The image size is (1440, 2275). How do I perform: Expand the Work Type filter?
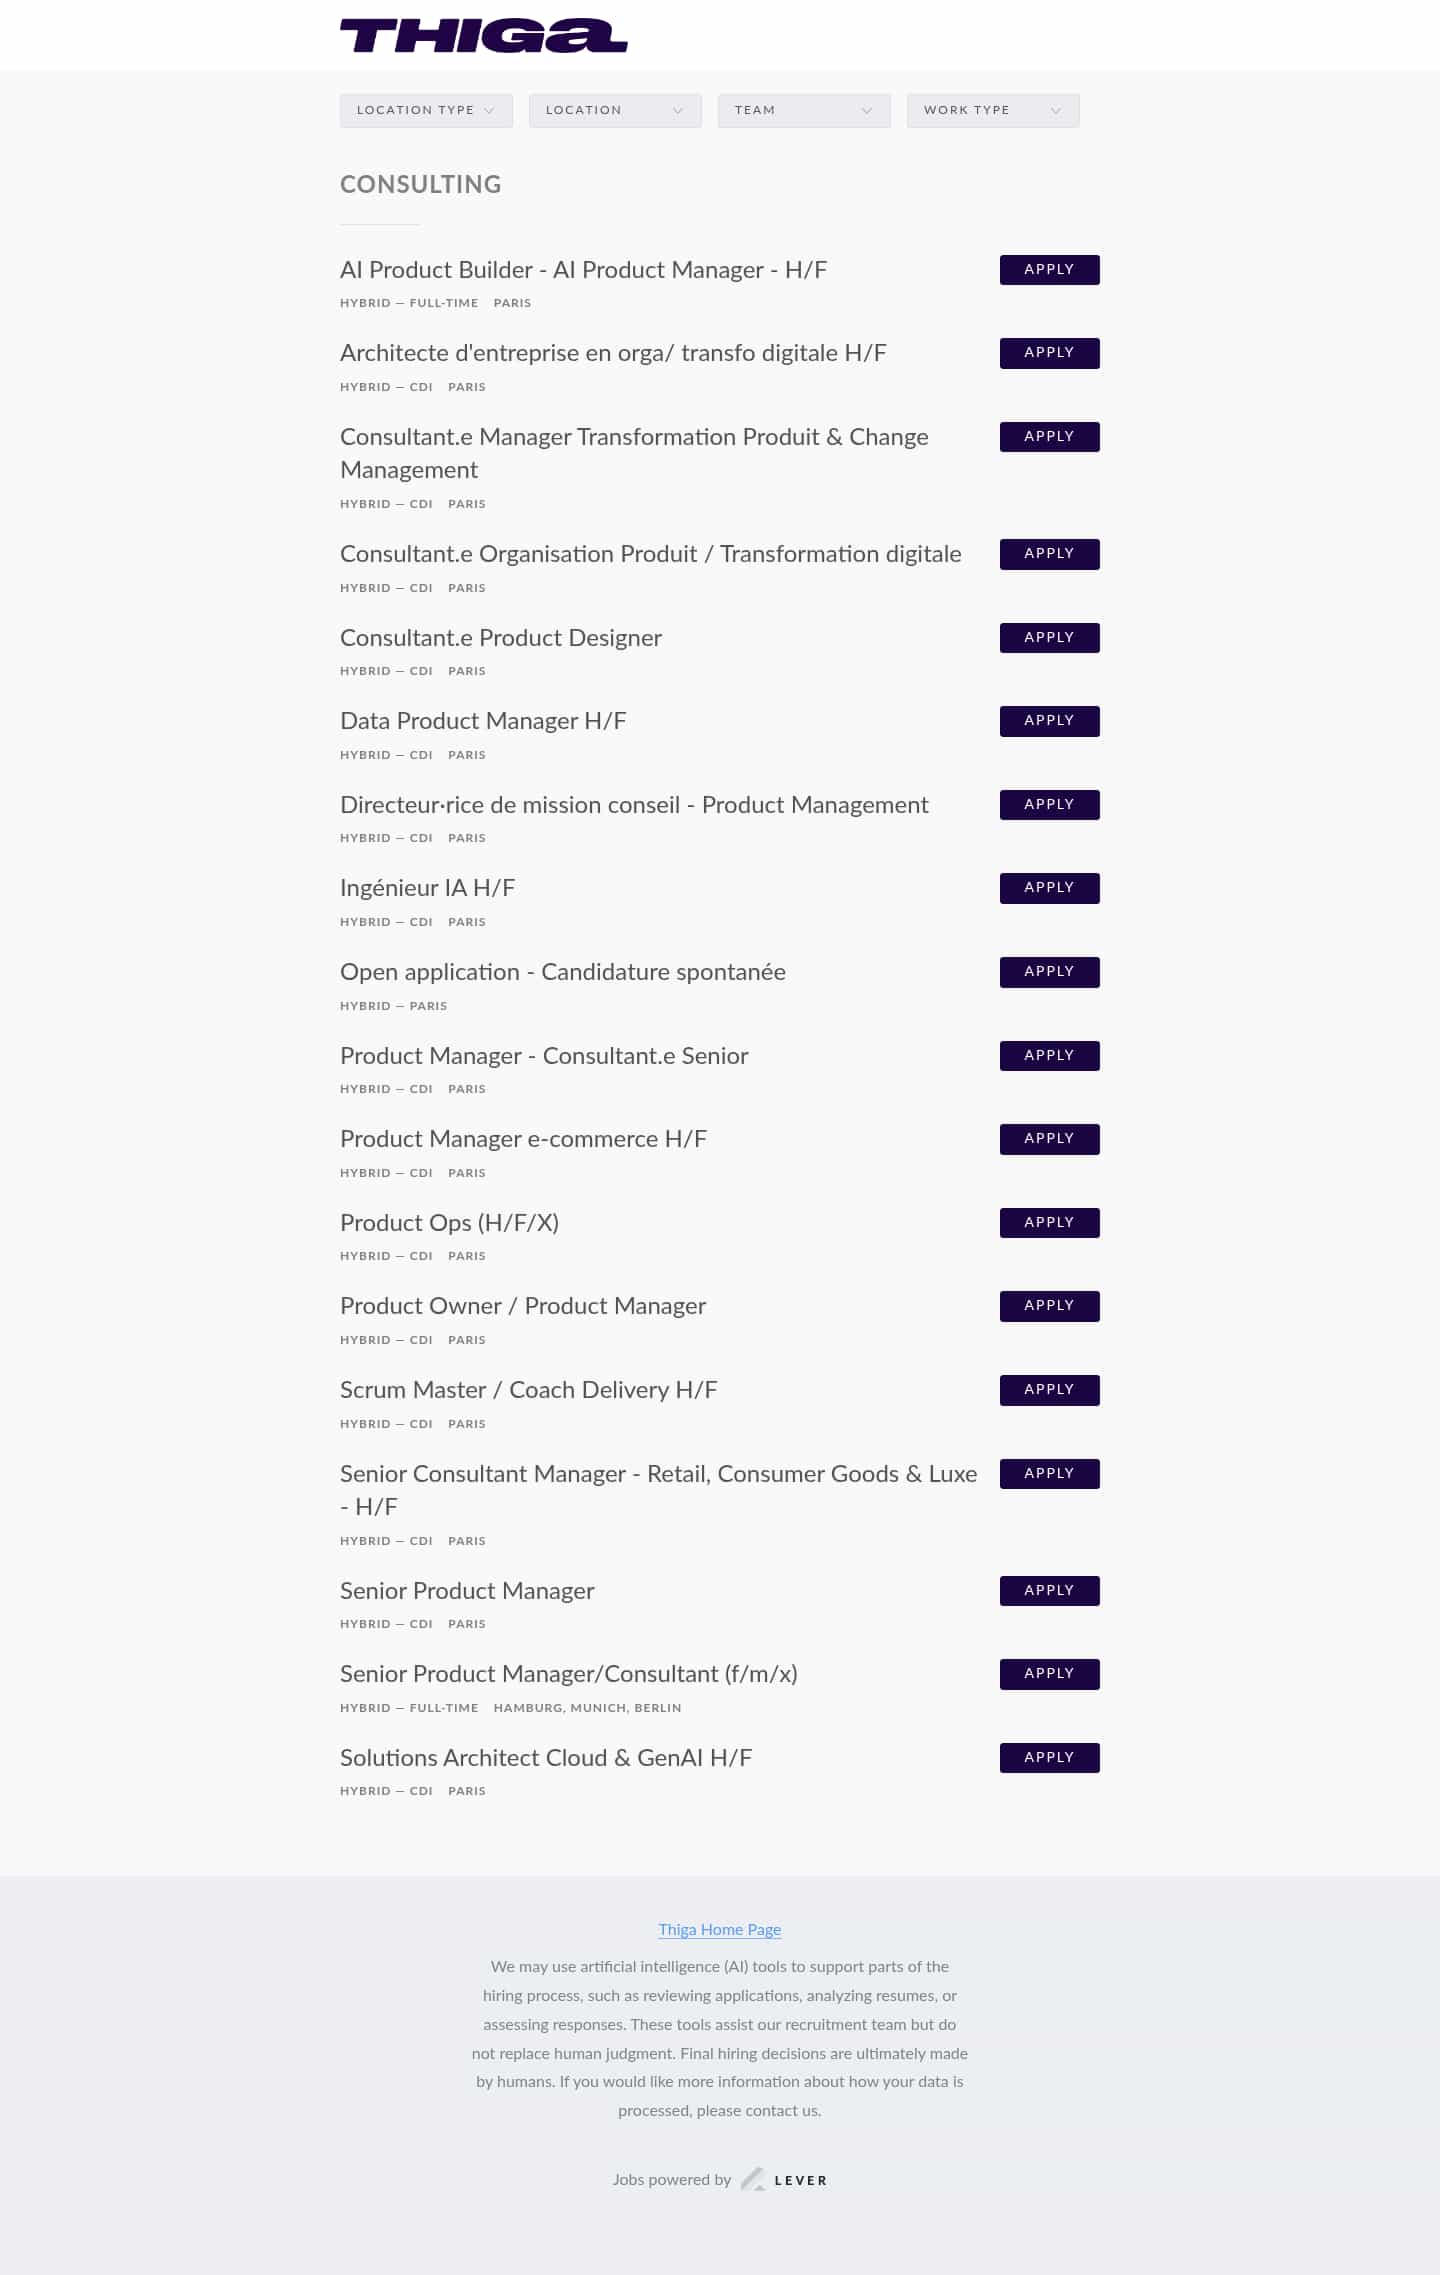pos(992,110)
